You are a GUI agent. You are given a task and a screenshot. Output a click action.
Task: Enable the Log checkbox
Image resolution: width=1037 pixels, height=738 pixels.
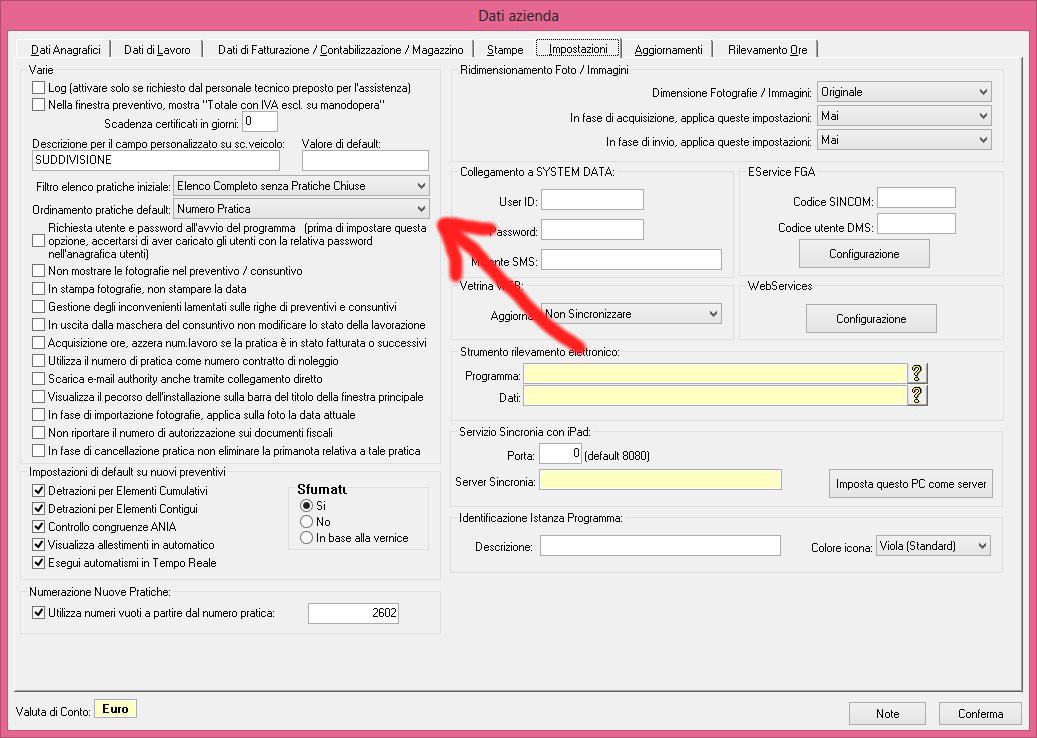(39, 88)
